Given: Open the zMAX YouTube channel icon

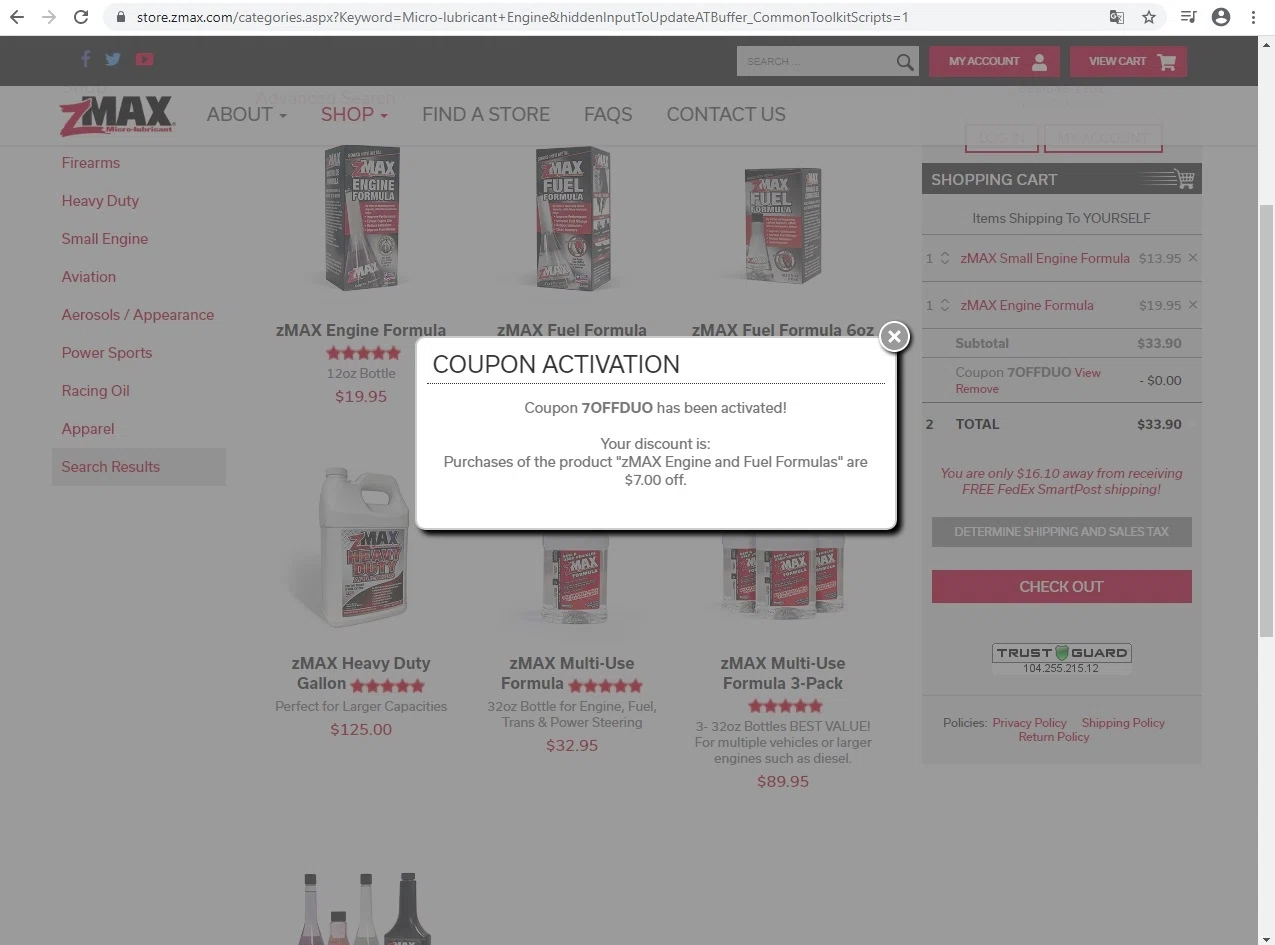Looking at the screenshot, I should [144, 59].
